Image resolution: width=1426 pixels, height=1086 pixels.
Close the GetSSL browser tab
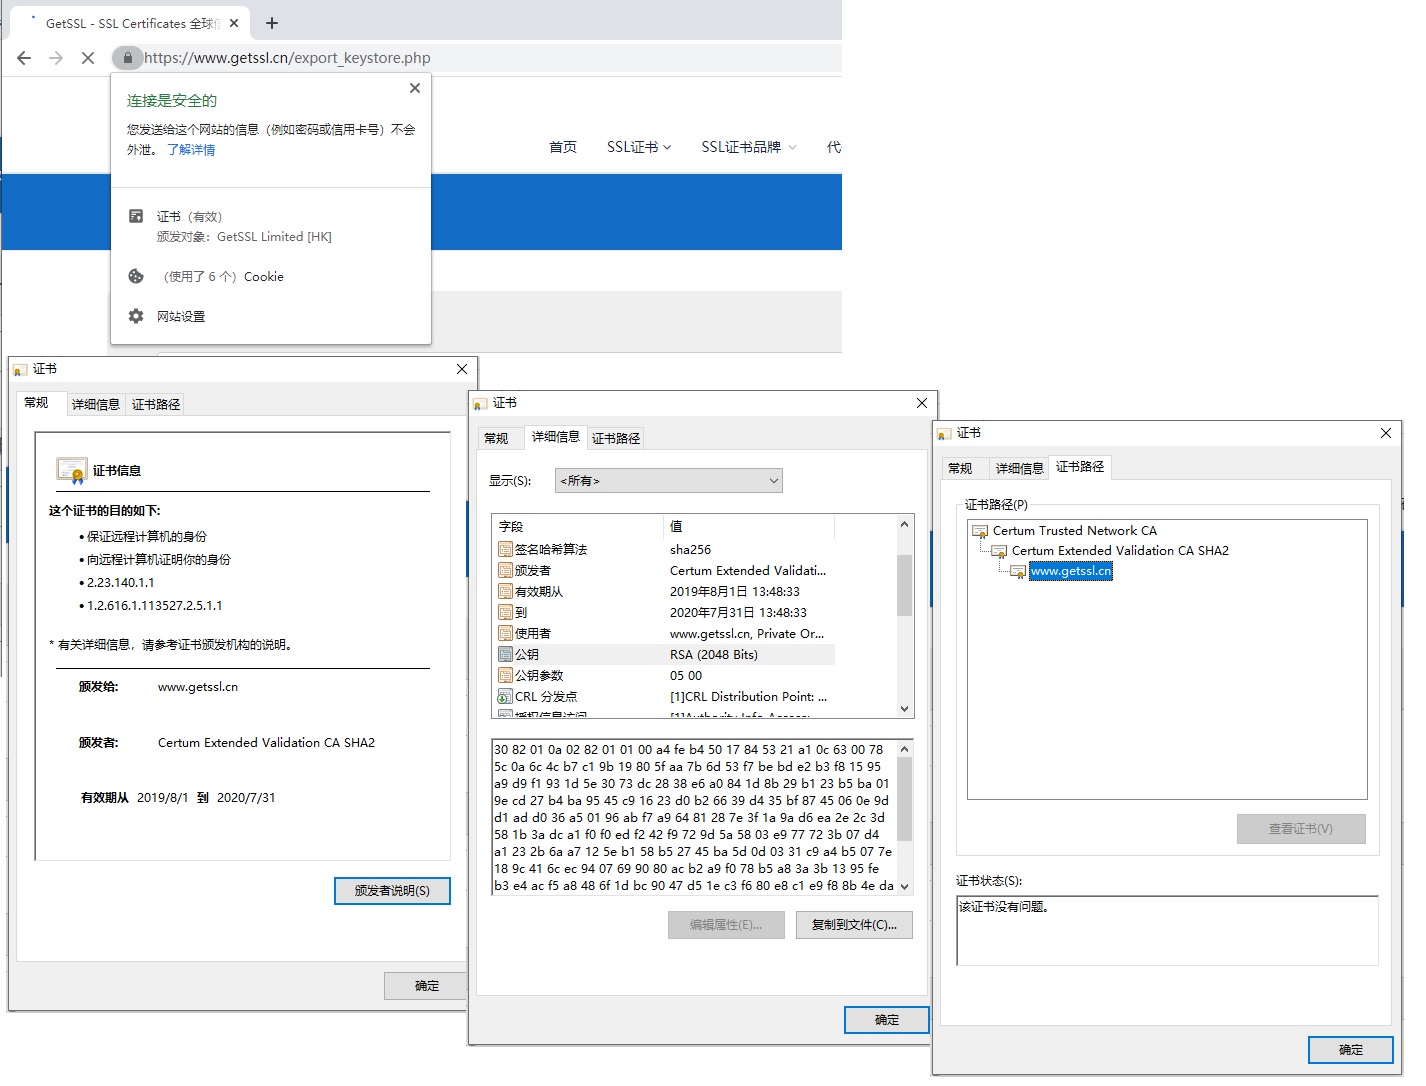(234, 23)
